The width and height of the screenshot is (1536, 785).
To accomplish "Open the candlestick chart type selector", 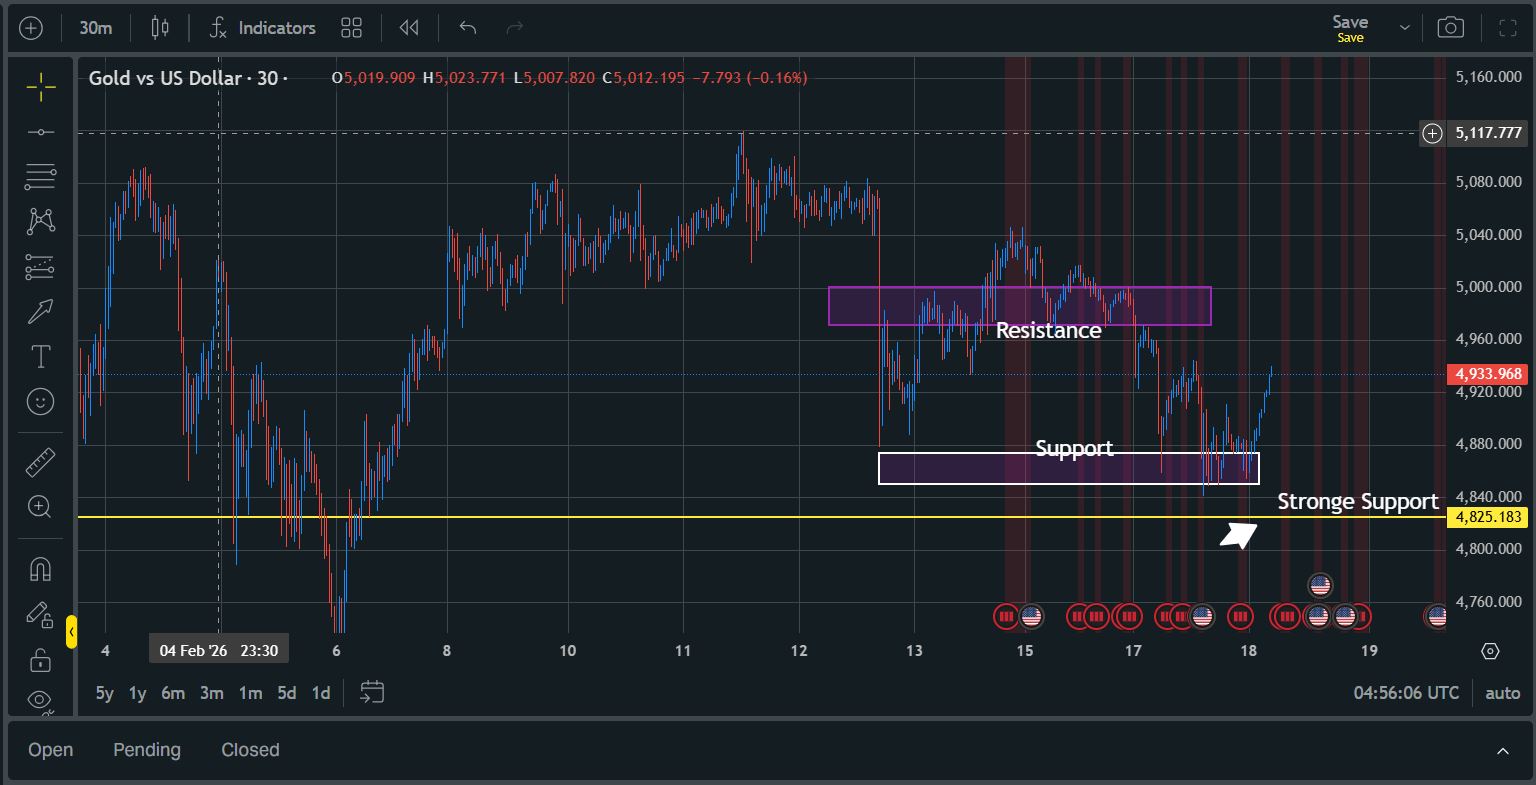I will click(160, 28).
